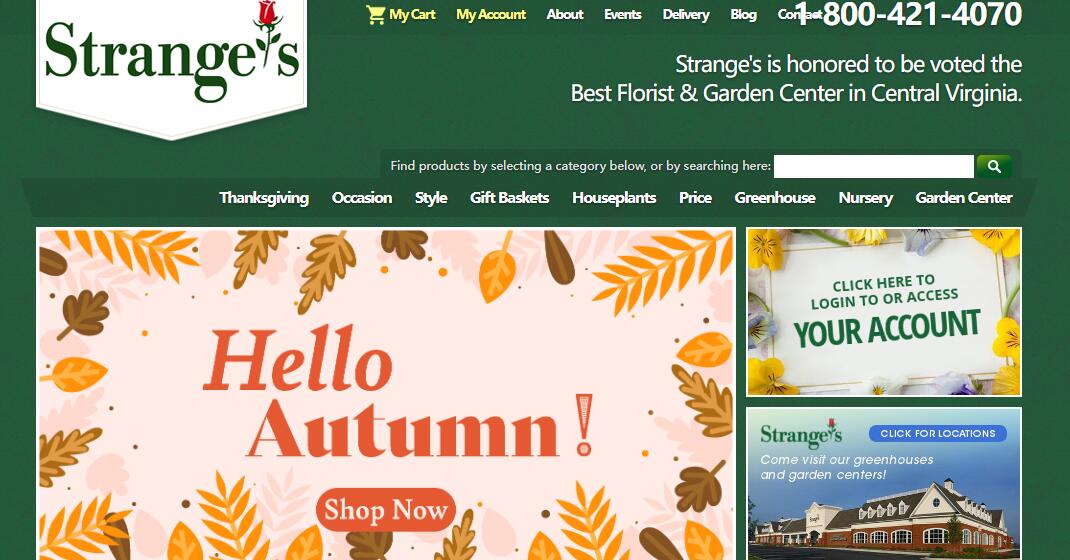Expand the Style category menu
This screenshot has width=1070, height=560.
pyautogui.click(x=431, y=198)
